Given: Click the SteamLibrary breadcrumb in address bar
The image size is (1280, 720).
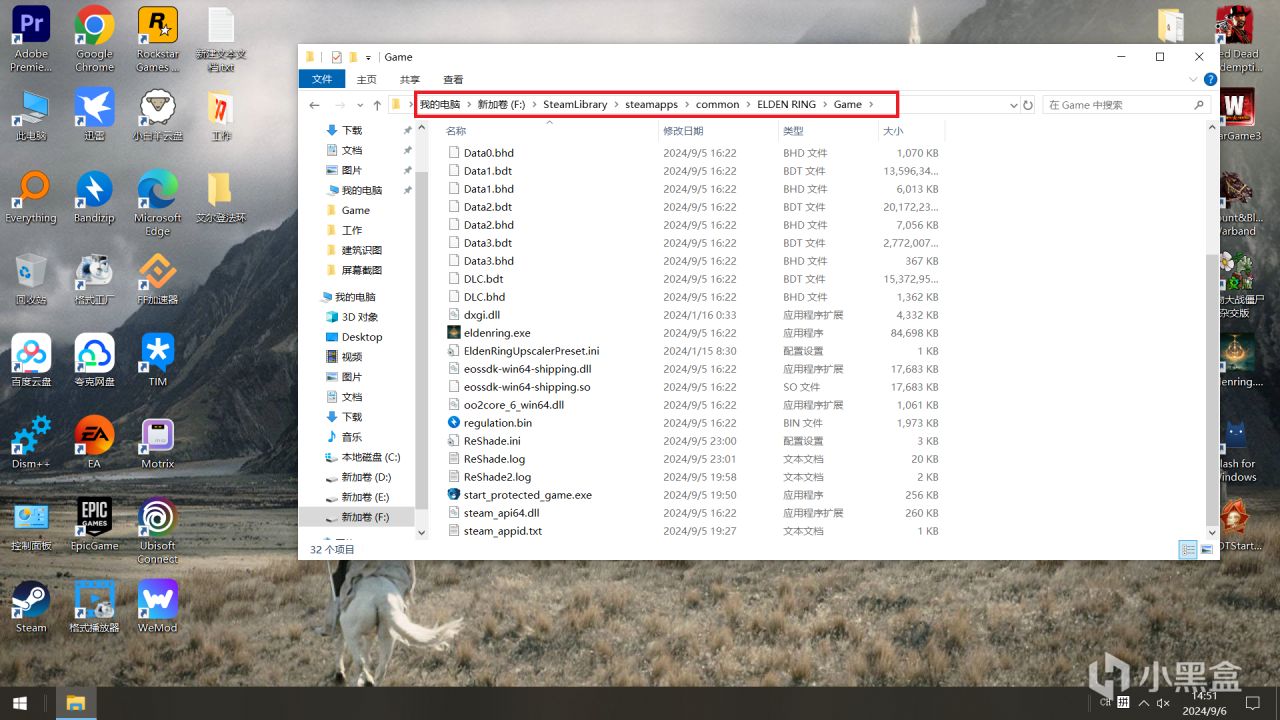Looking at the screenshot, I should coord(575,105).
